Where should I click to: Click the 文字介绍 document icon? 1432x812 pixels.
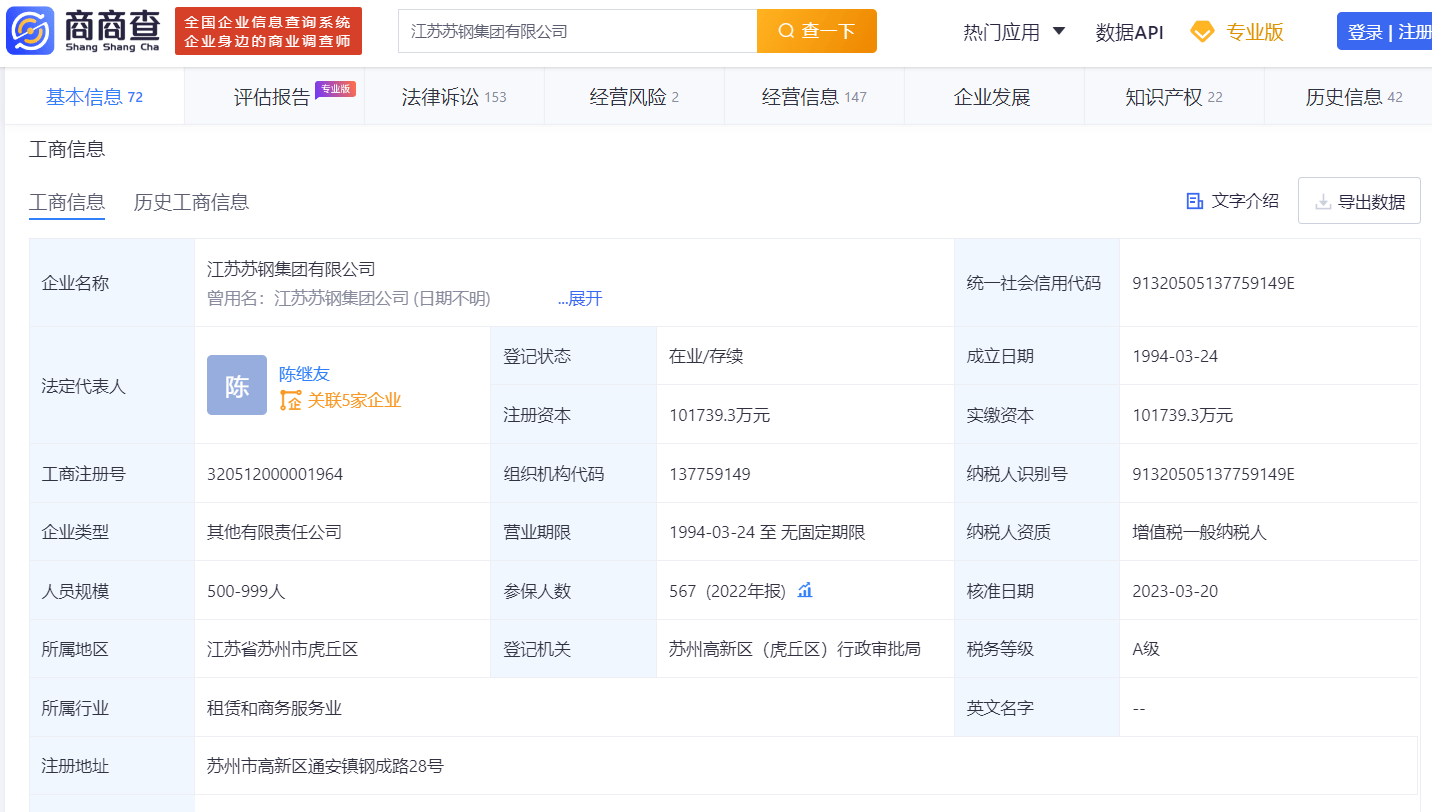(x=1194, y=201)
